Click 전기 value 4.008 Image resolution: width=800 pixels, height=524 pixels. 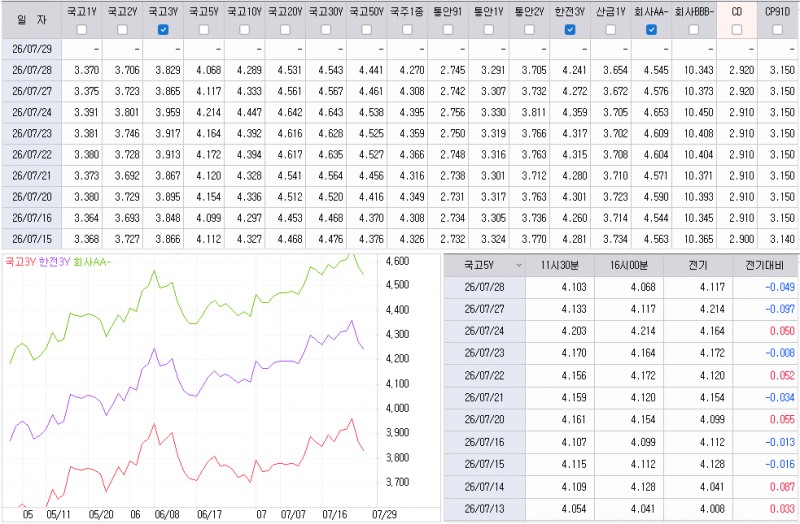point(712,509)
